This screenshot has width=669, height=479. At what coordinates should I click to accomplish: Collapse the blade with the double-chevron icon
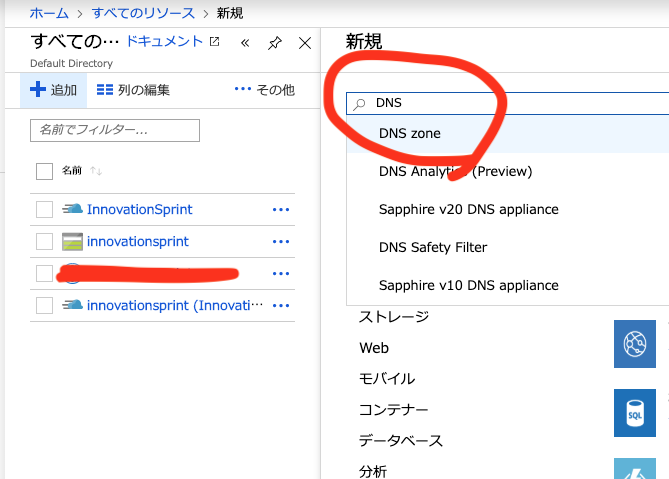pyautogui.click(x=245, y=43)
